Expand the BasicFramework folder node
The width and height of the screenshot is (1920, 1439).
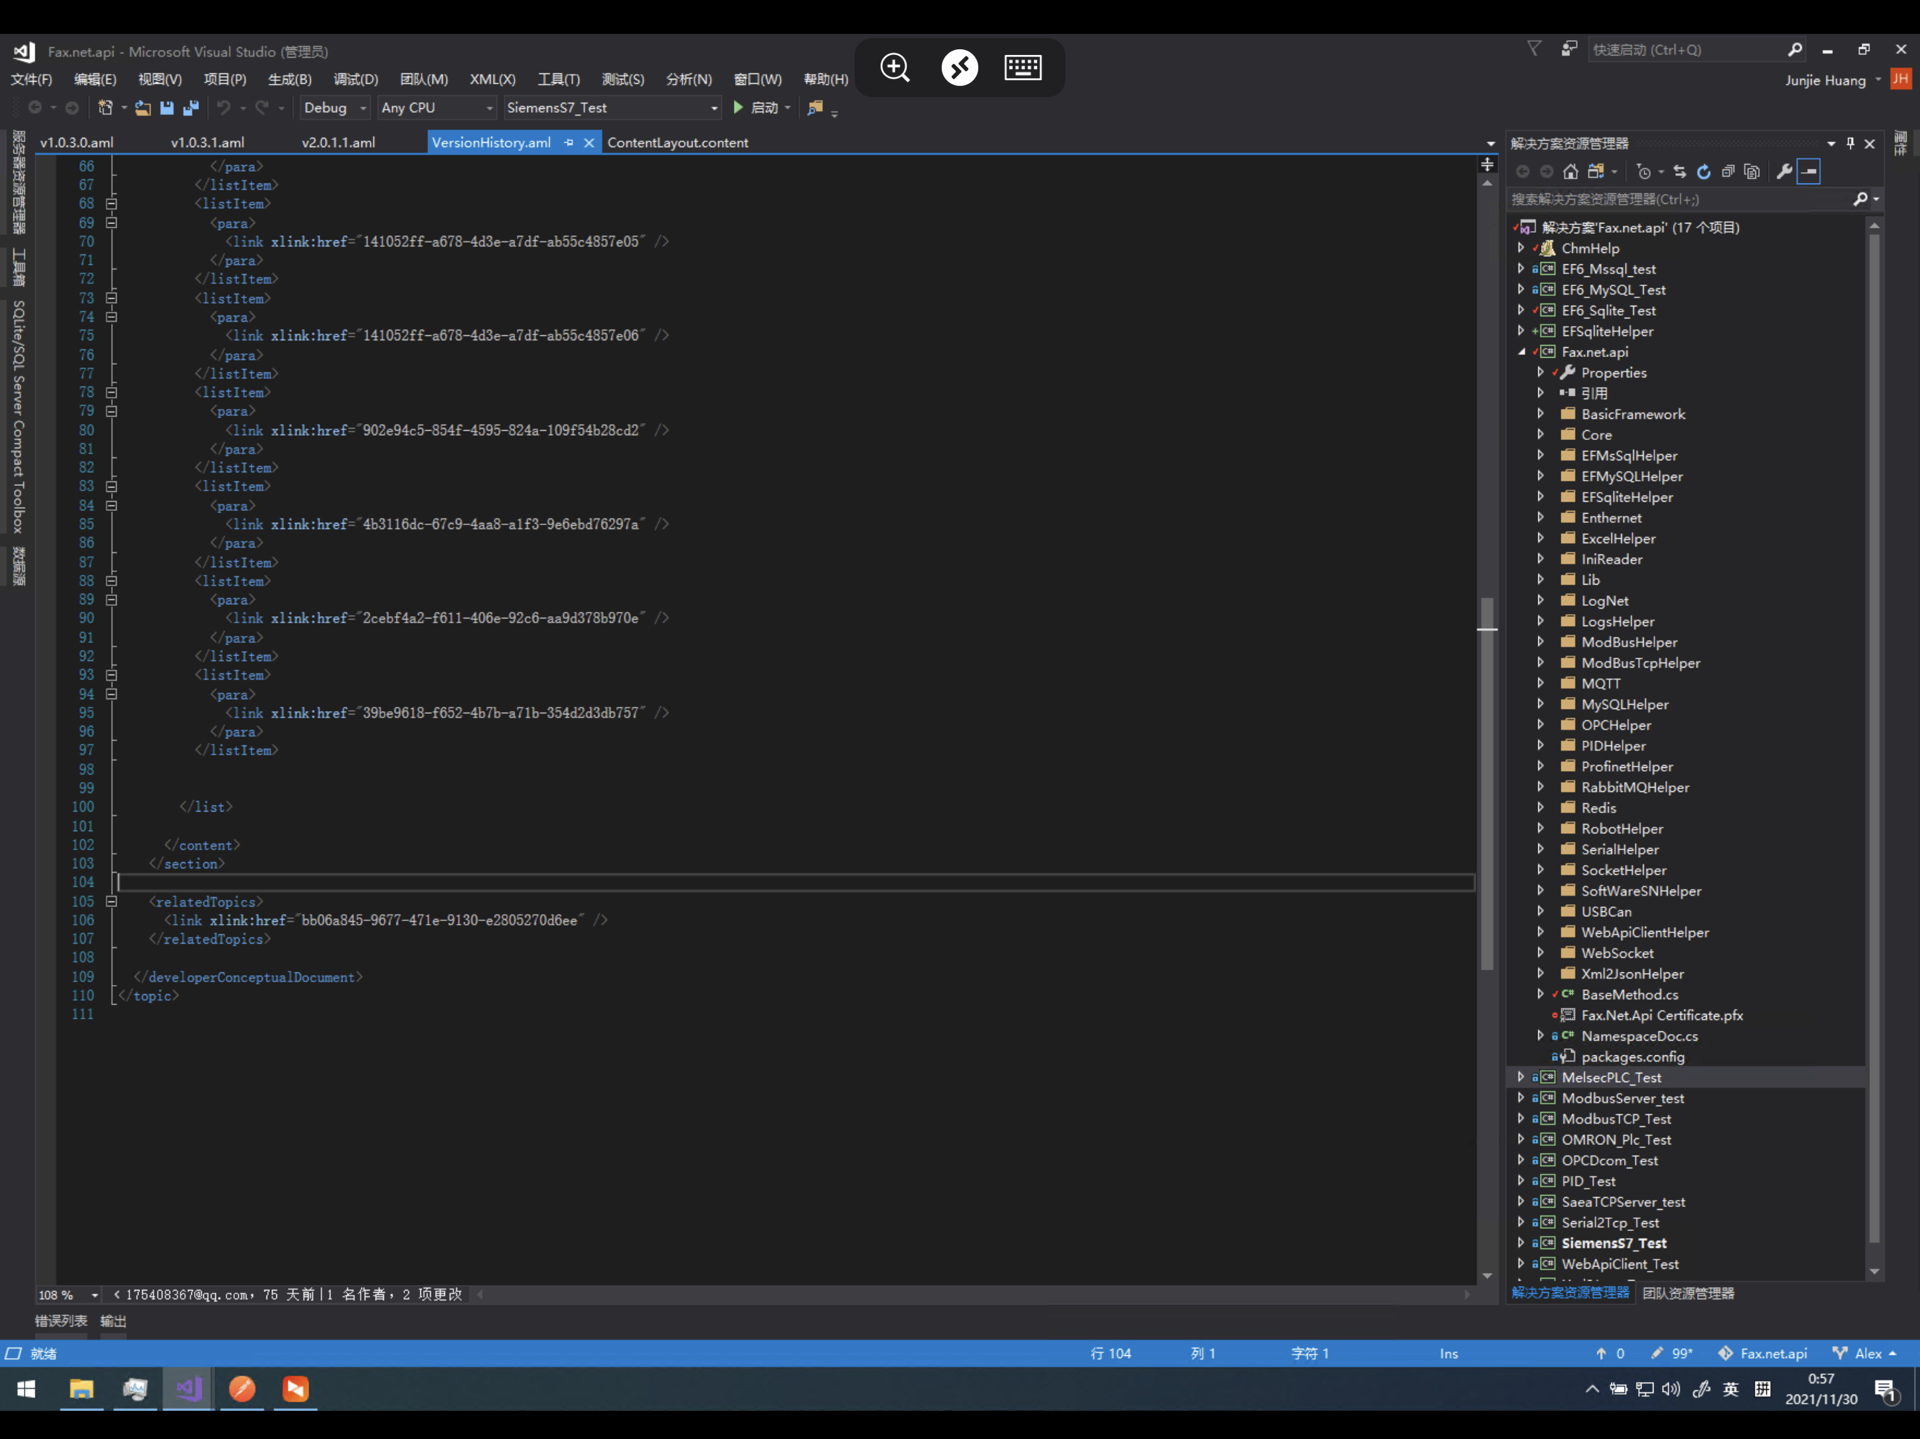click(1540, 414)
